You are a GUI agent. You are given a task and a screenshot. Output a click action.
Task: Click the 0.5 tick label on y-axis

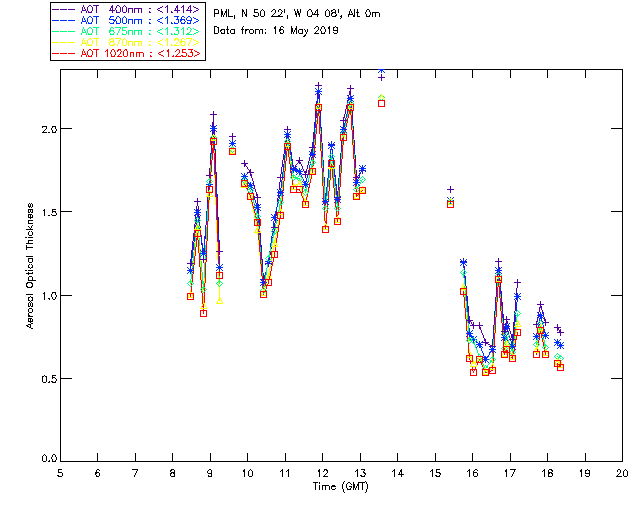click(45, 378)
